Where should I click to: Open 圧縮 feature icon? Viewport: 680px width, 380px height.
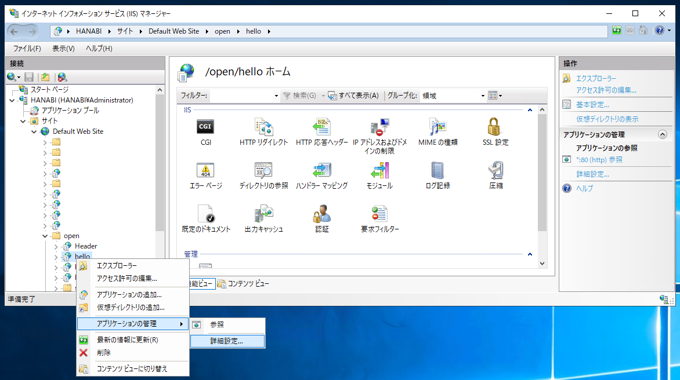(x=495, y=176)
